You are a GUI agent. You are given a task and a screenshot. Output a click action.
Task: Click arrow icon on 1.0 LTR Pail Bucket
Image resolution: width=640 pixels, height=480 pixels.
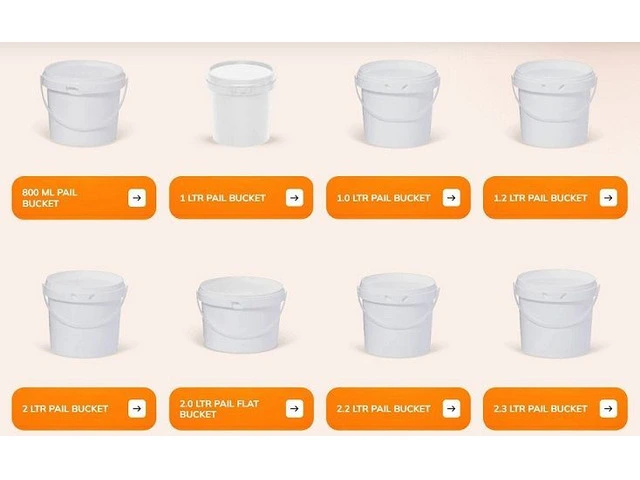[451, 198]
